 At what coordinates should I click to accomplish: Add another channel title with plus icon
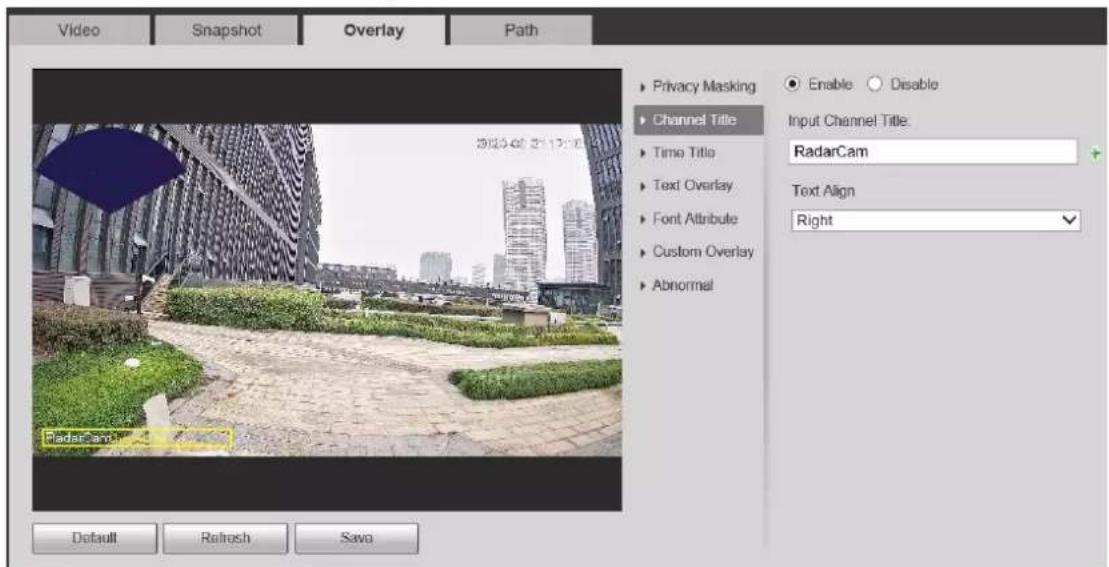tap(1097, 153)
